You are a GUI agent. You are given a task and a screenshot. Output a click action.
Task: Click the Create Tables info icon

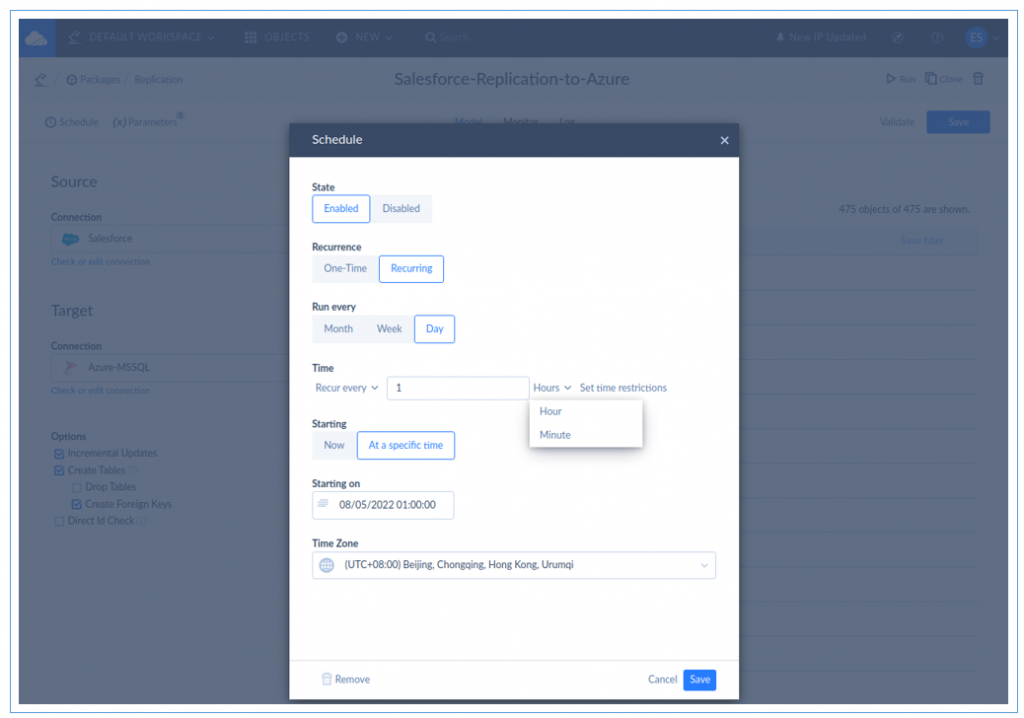(133, 470)
